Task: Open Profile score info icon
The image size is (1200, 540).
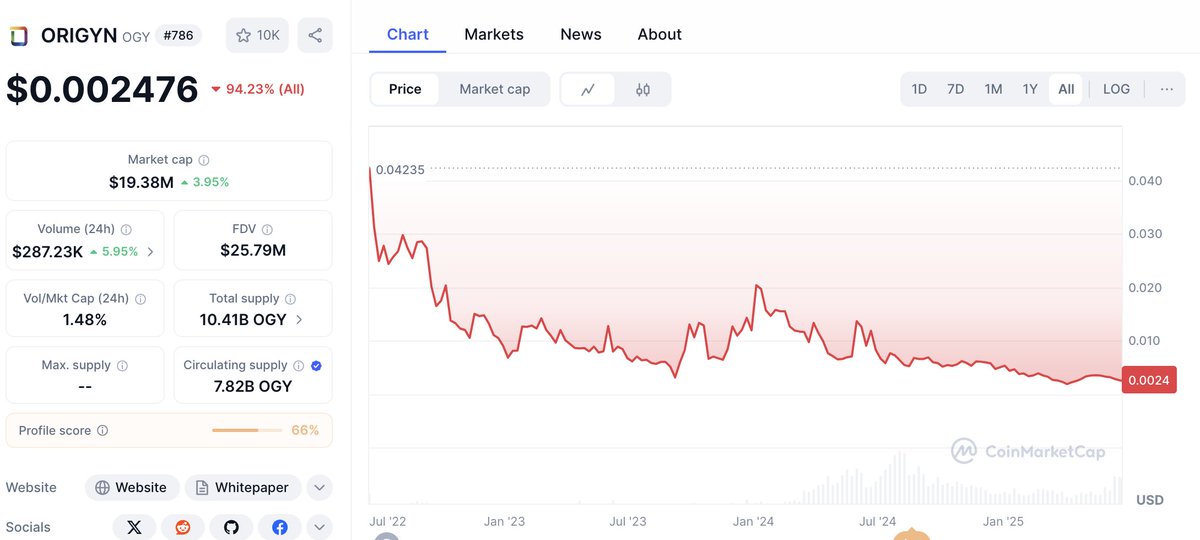Action: tap(102, 431)
